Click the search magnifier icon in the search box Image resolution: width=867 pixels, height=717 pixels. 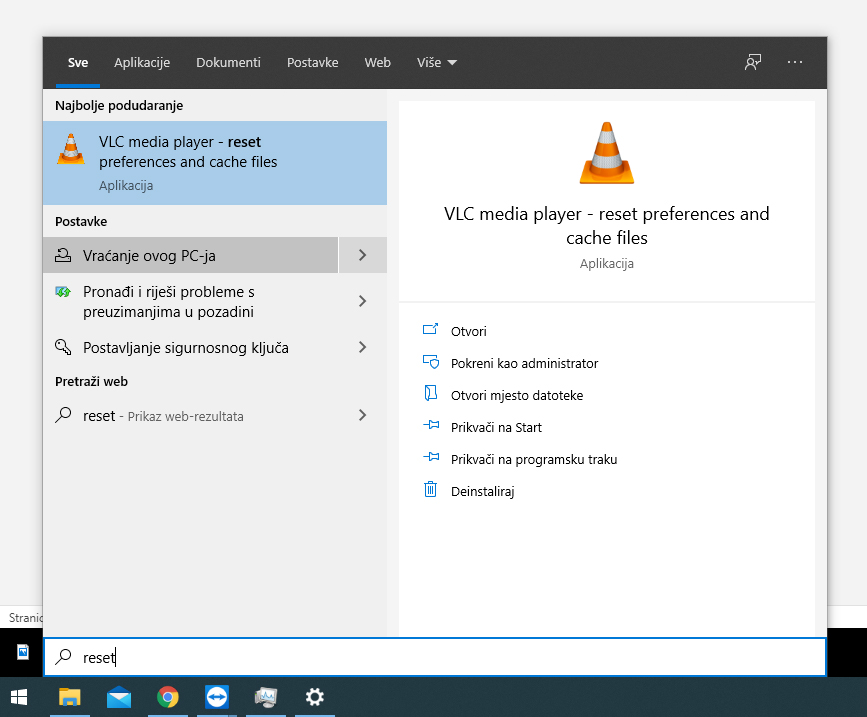63,657
